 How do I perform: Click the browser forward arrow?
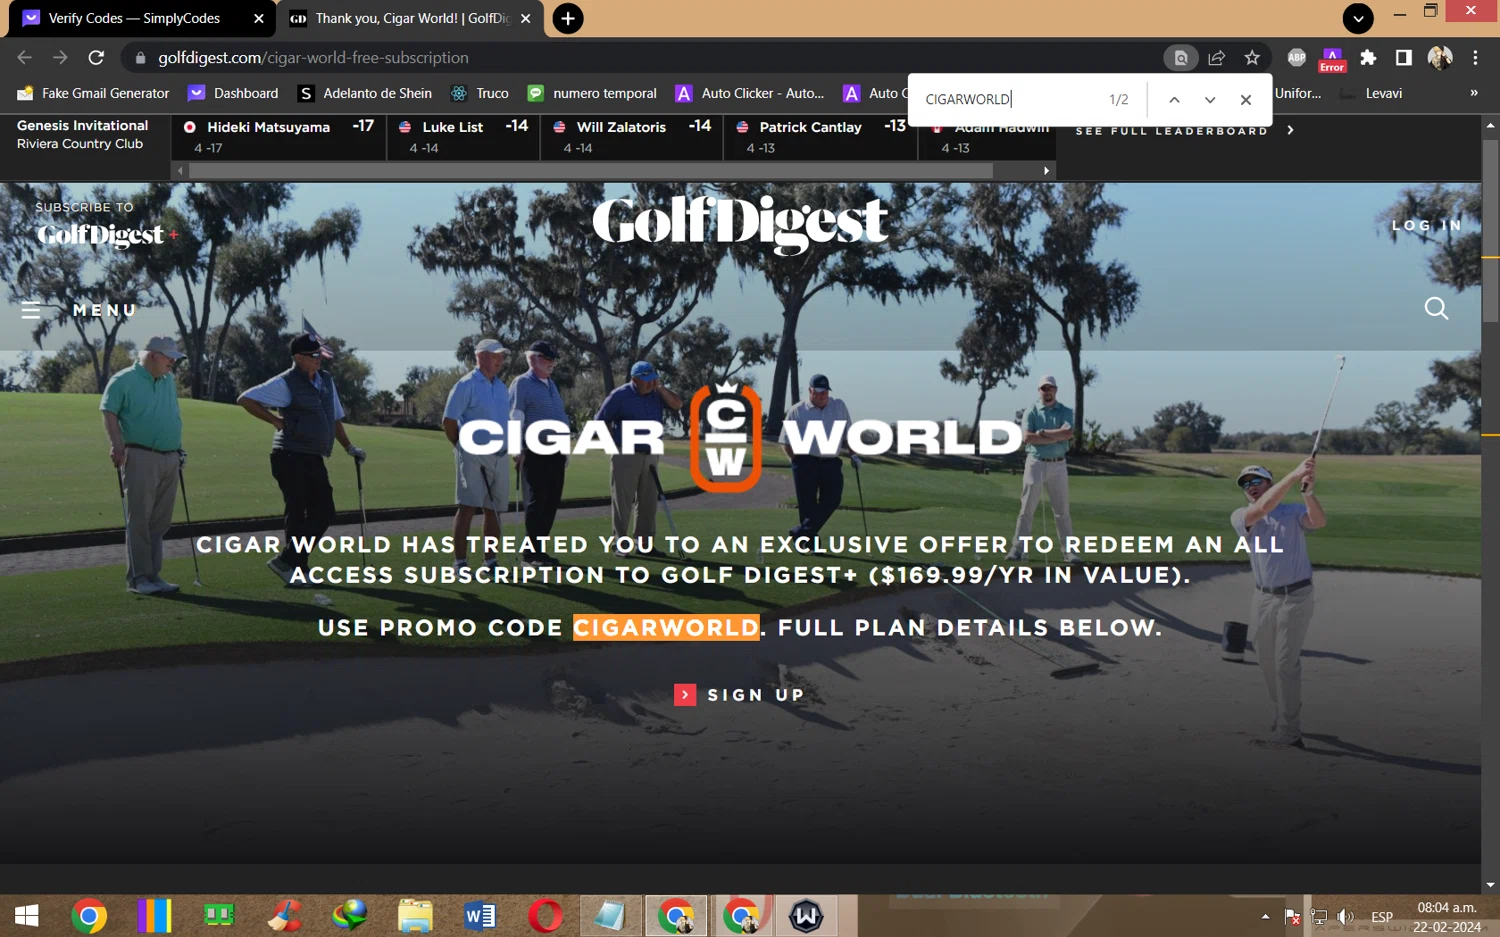[x=60, y=58]
